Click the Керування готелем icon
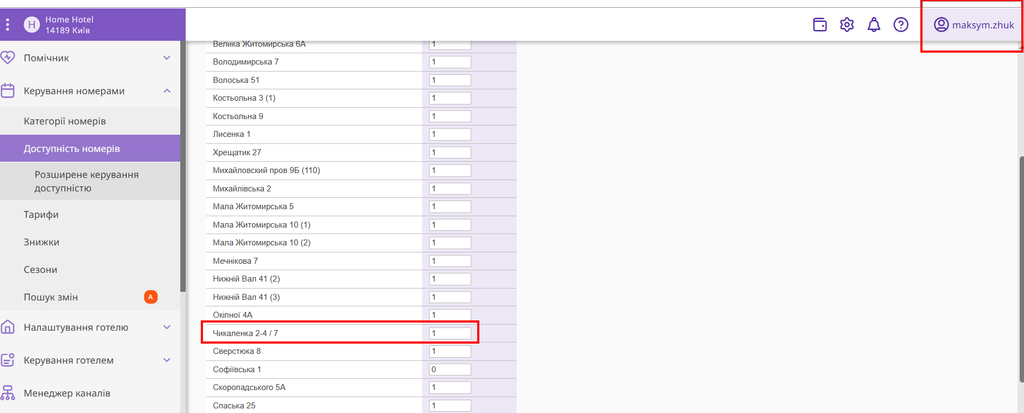The width and height of the screenshot is (1024, 413). tap(8, 360)
